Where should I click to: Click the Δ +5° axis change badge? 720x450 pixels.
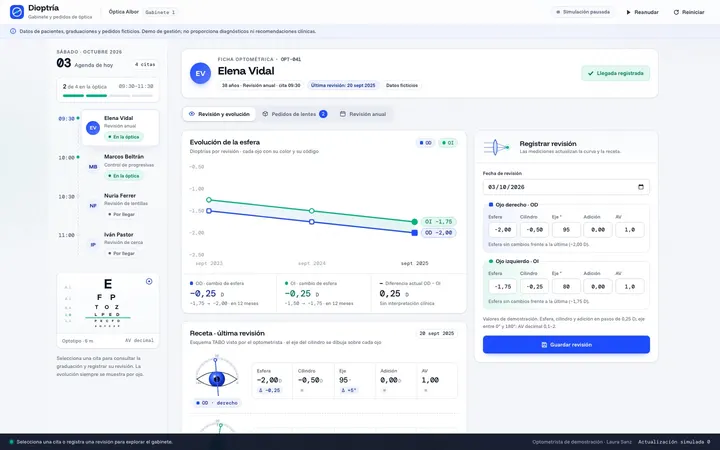[349, 390]
